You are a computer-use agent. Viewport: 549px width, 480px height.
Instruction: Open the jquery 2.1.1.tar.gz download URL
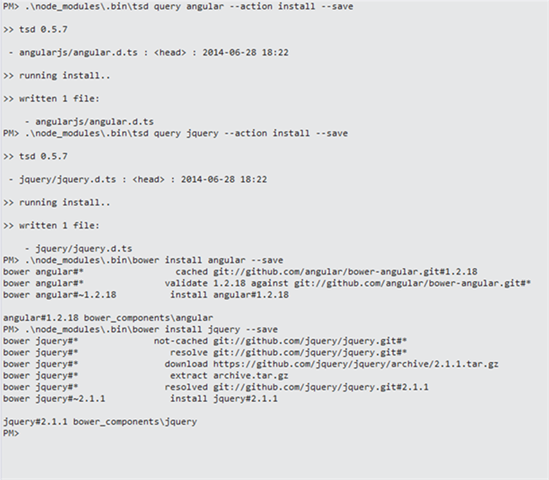[x=355, y=364]
